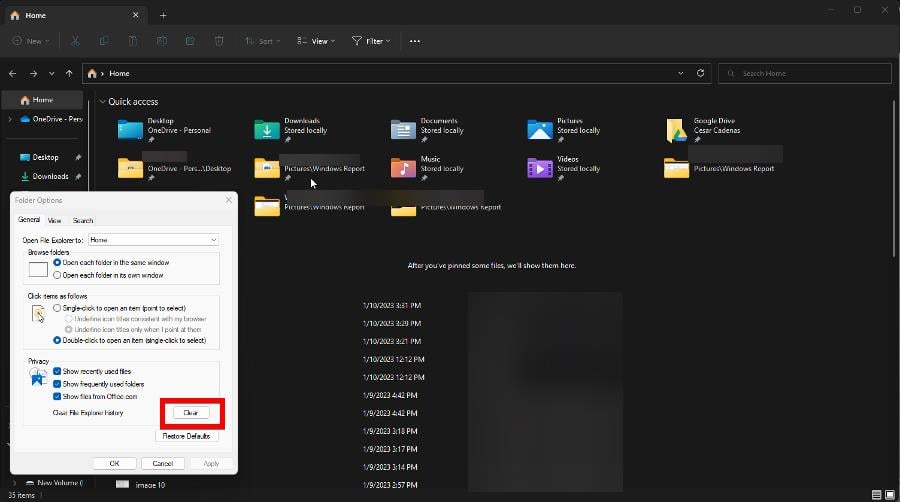Screen dimensions: 900x502
Task: Open the Music quick access folder
Action: point(404,168)
